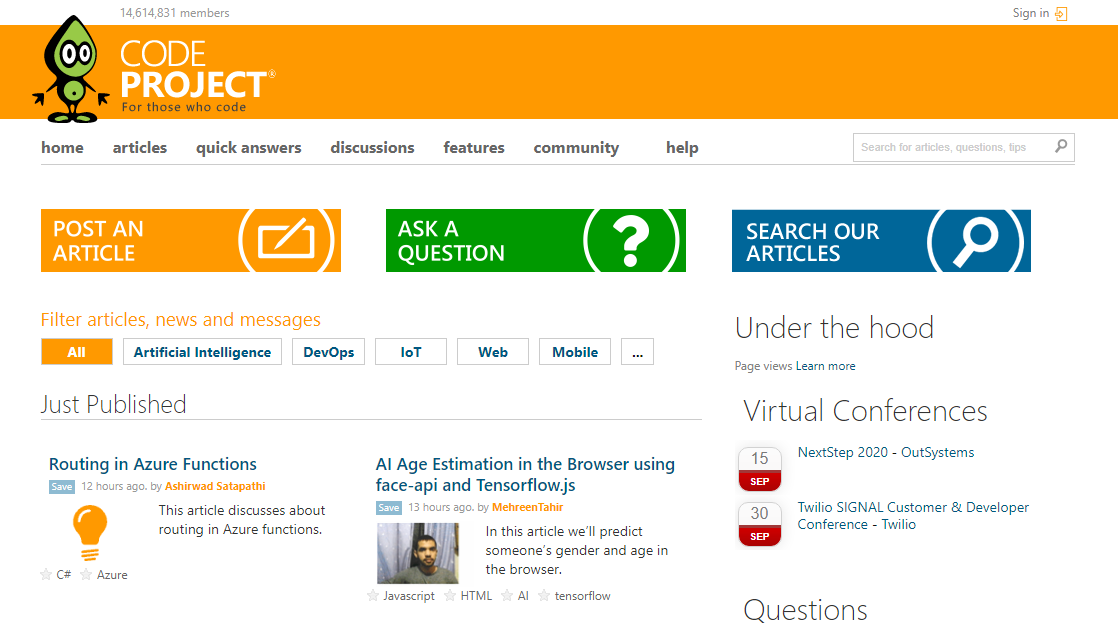
Task: Click the sign in door icon
Action: (x=1061, y=14)
